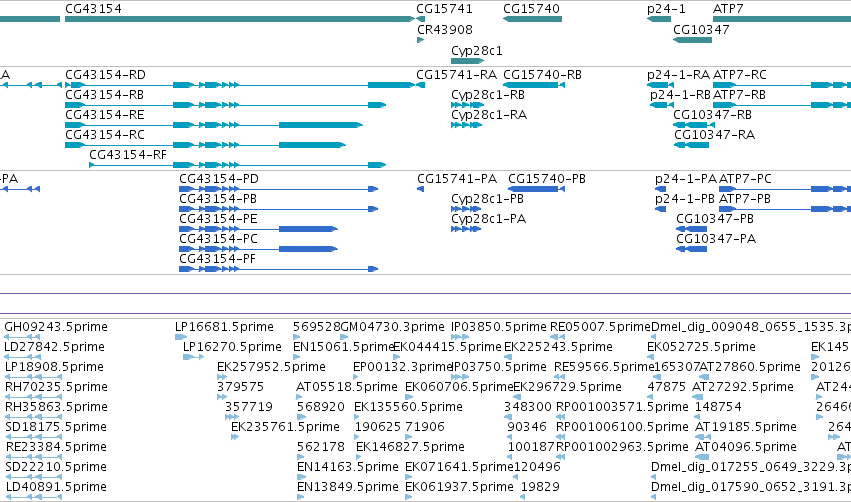Click the CG10347 gene label

(x=701, y=29)
